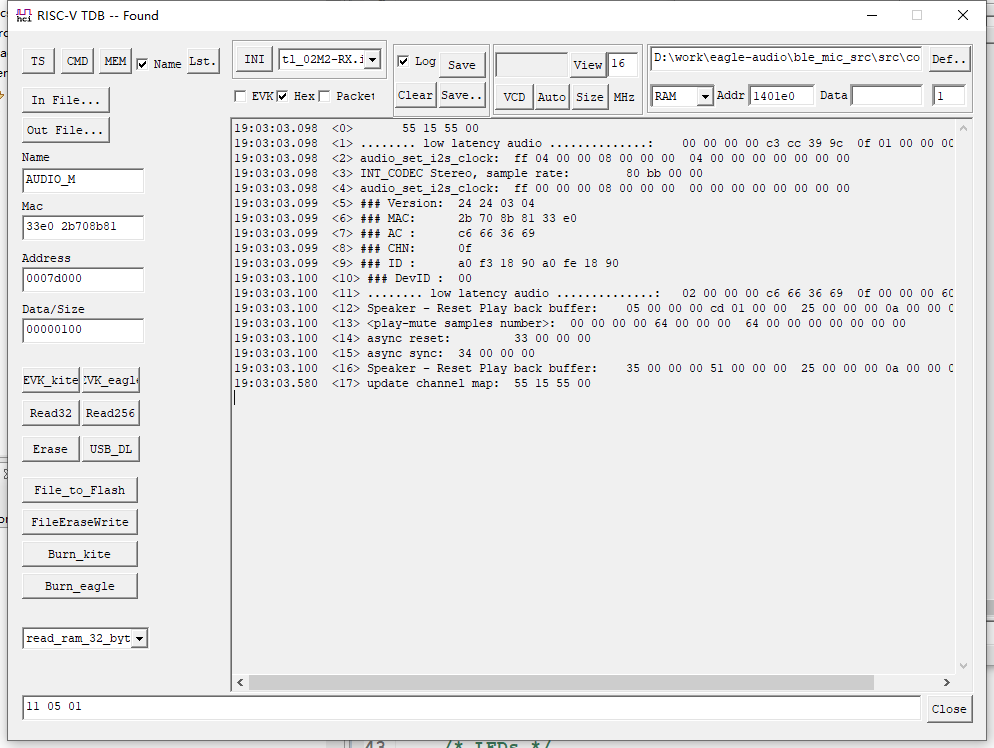Screen dimensions: 994x748
Task: Open the VCD viewer icon
Action: (513, 97)
